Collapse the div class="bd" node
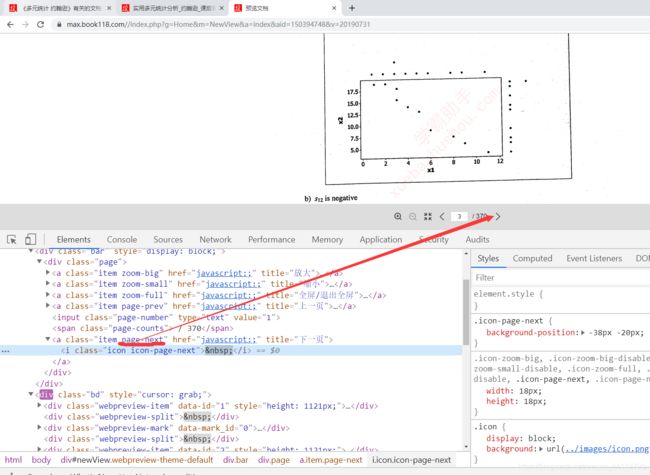Viewport: 650px width, 475px height. 31,394
